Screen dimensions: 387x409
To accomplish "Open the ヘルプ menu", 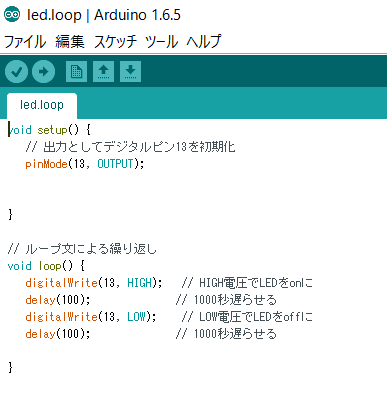I will [x=203, y=42].
